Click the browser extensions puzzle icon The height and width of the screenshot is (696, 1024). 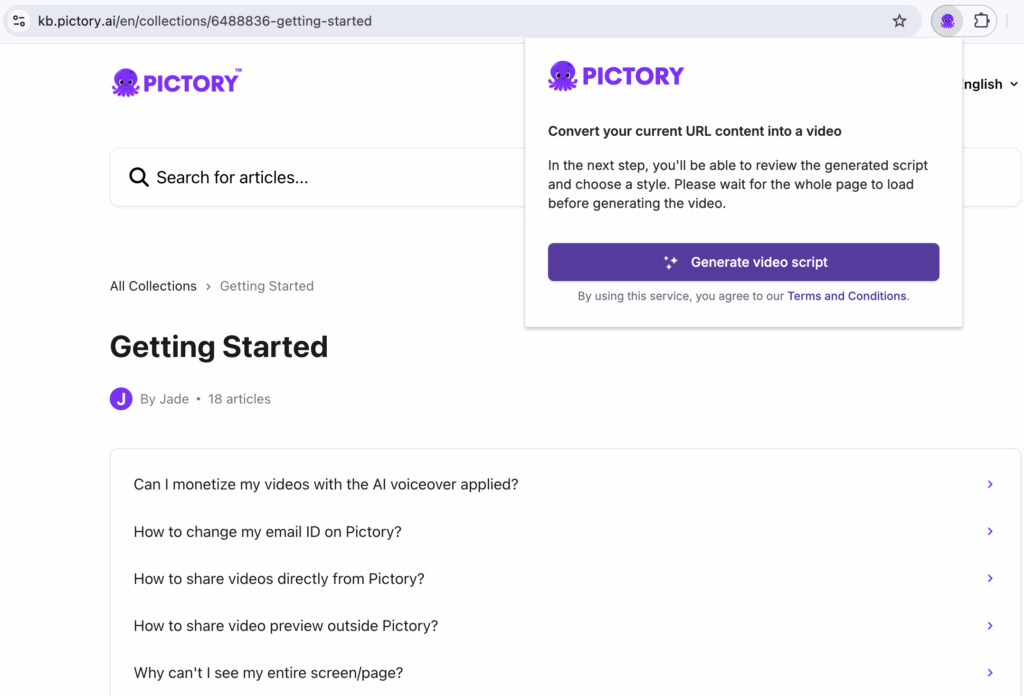pos(981,20)
